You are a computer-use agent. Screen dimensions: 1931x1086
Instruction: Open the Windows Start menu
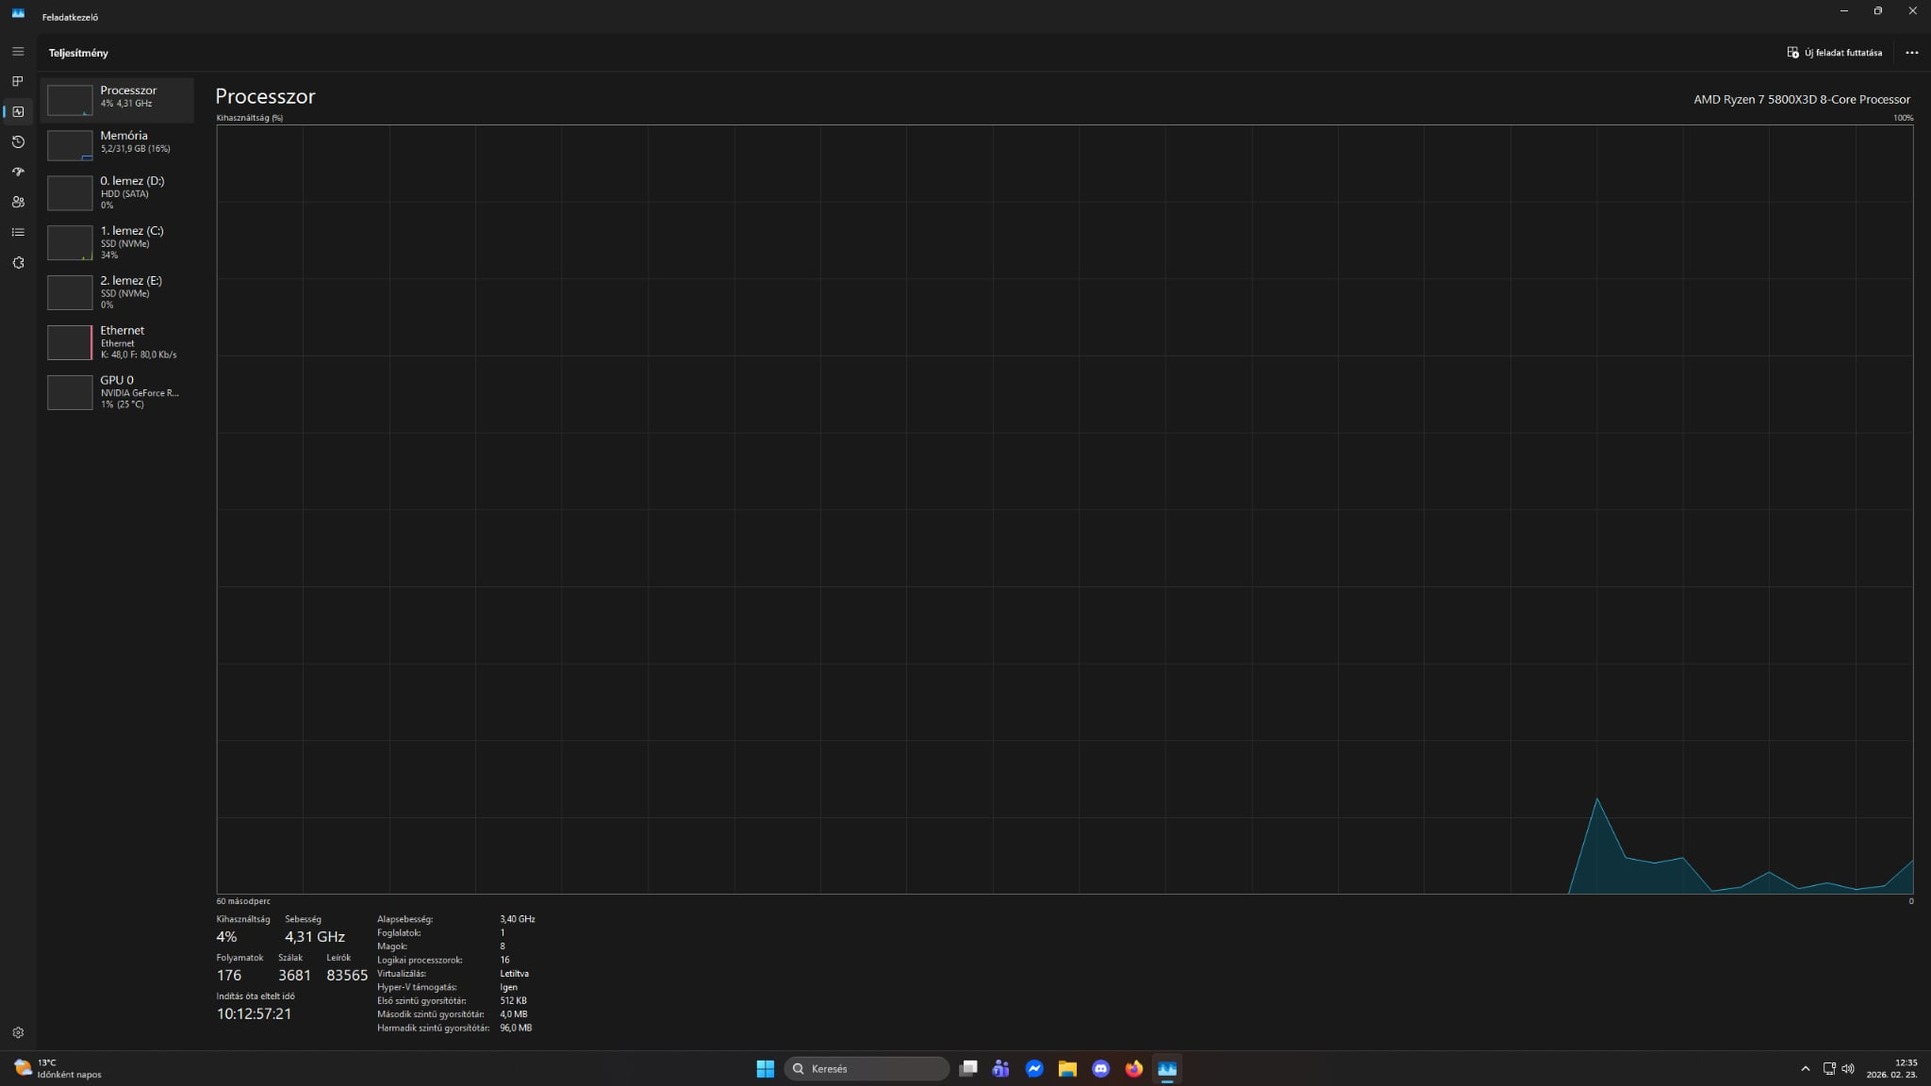coord(765,1069)
